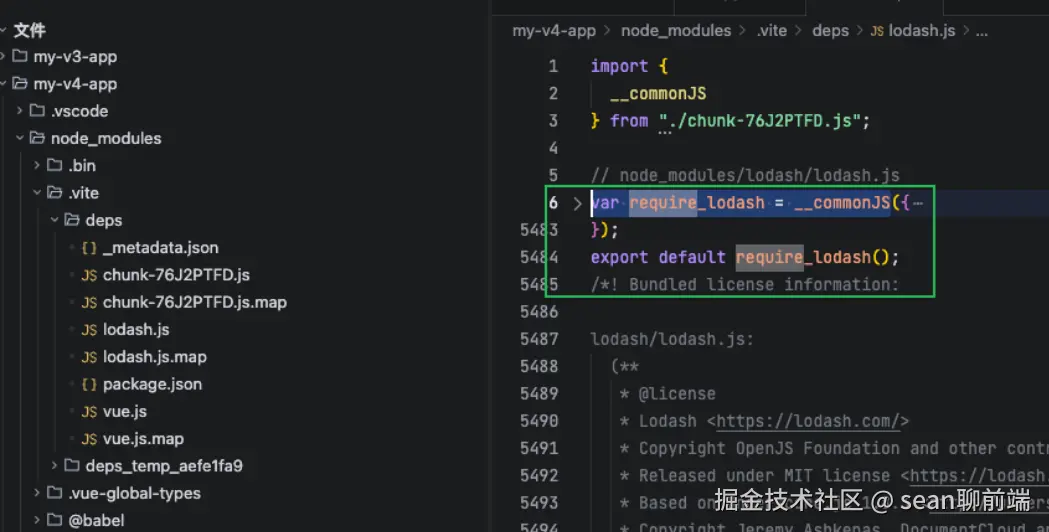Click node_modules in the breadcrumb
Screen dimensions: 1049x532
pos(676,31)
